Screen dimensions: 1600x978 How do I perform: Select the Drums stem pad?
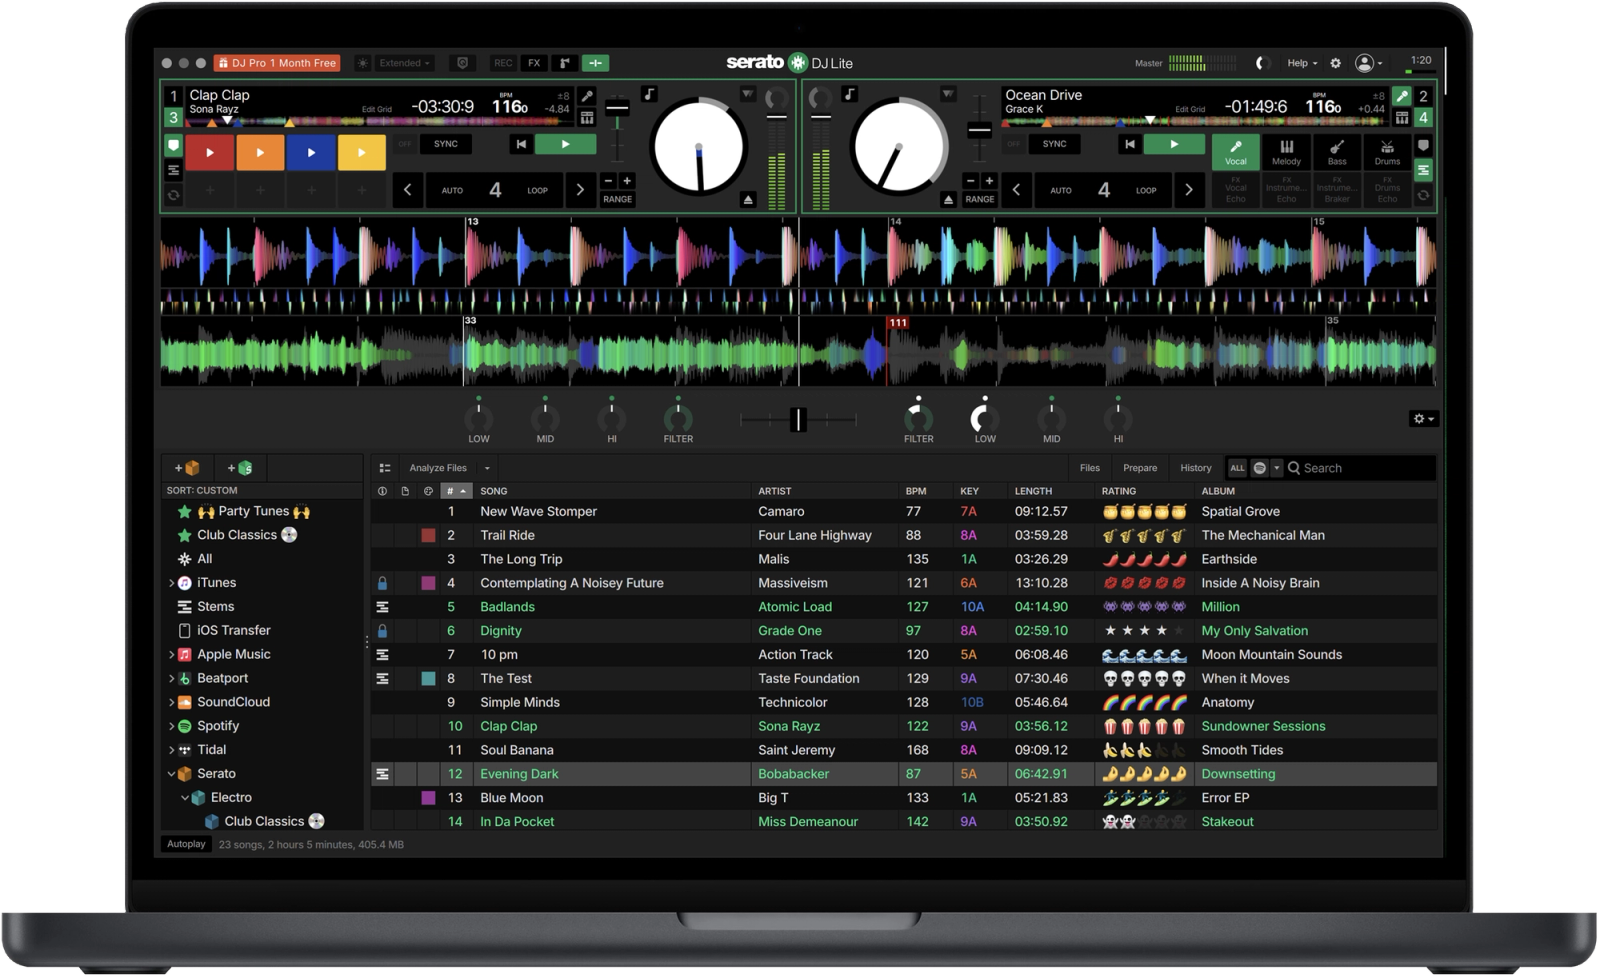[1387, 152]
